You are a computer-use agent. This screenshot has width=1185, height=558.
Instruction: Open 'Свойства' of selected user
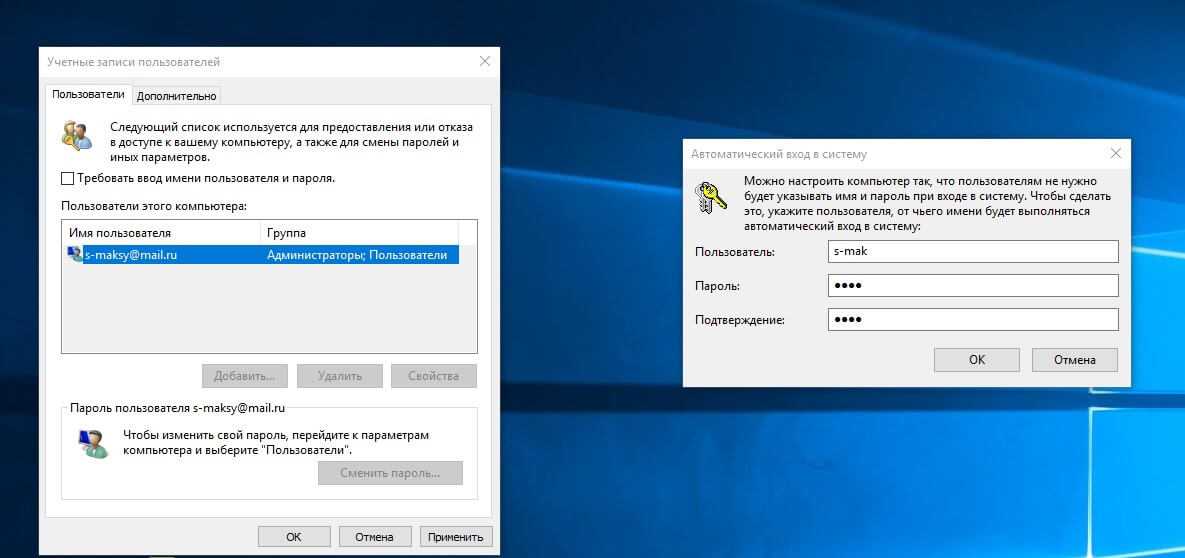click(x=434, y=376)
